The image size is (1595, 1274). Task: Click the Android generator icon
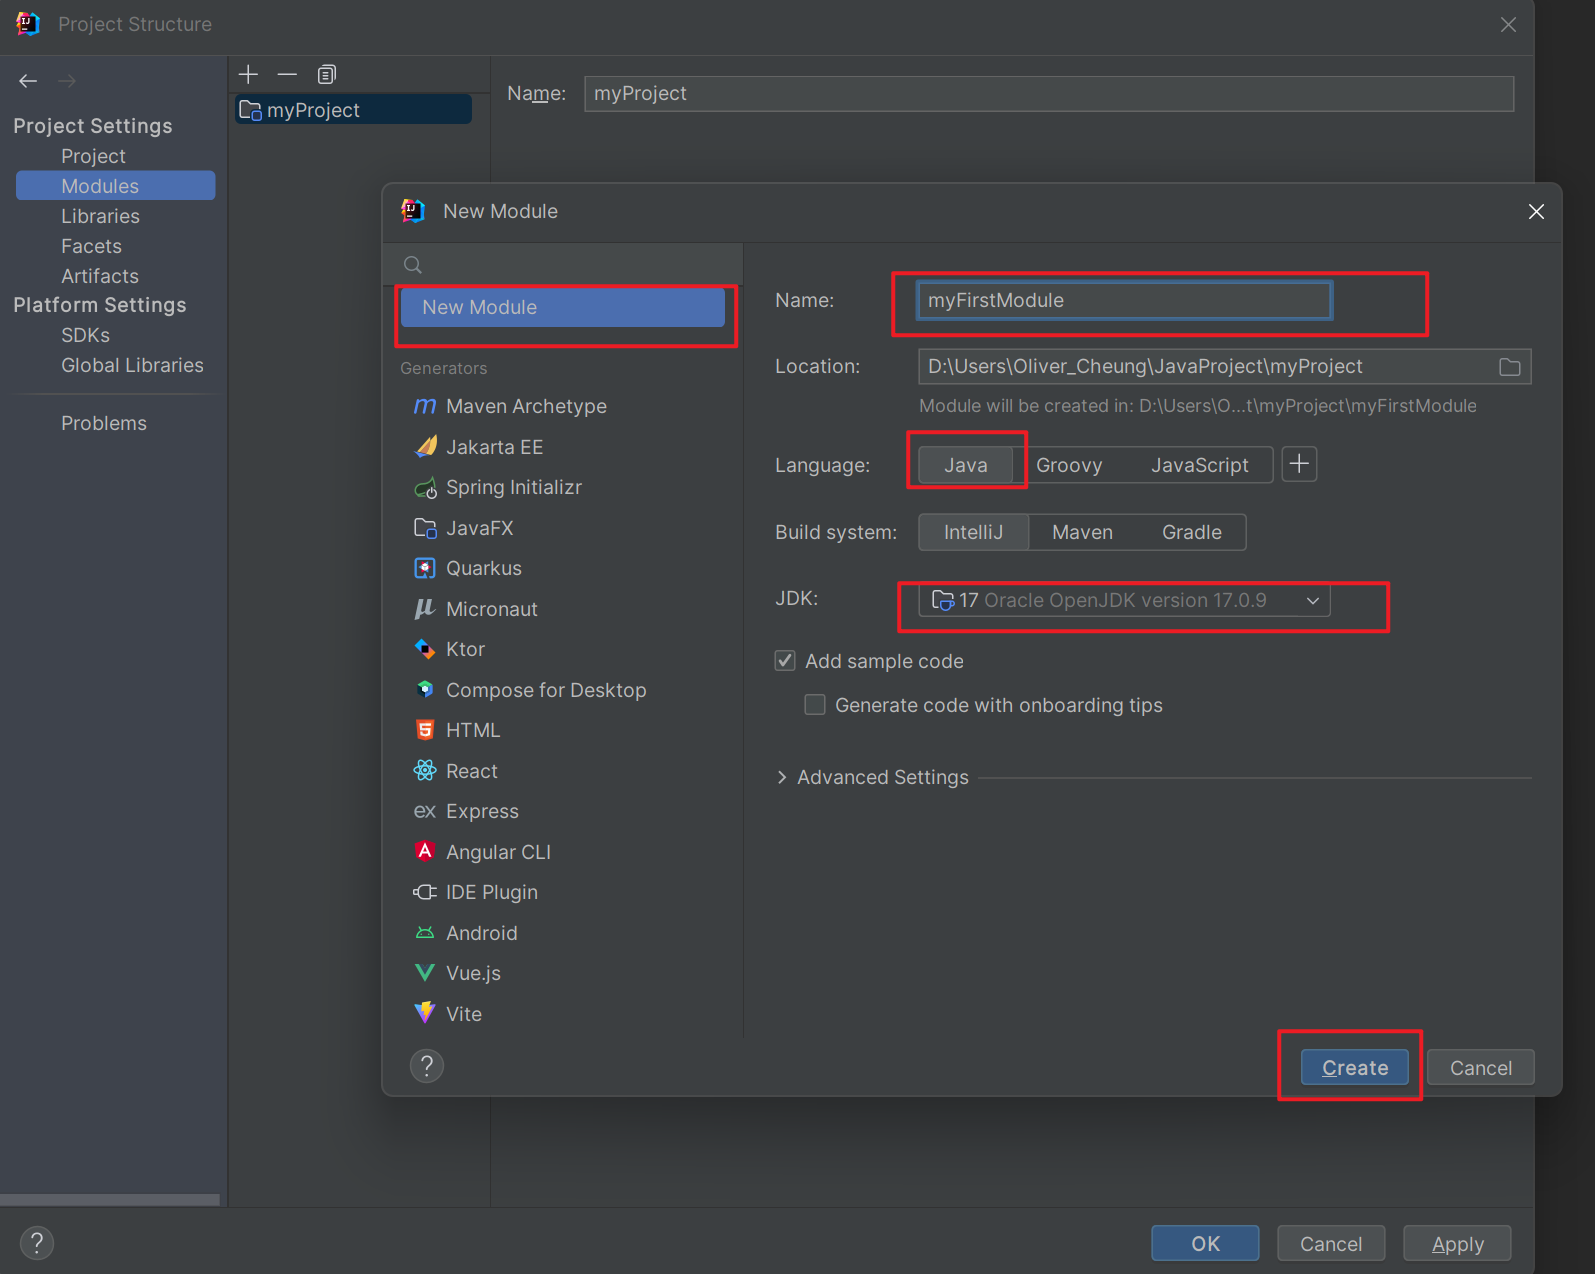(x=425, y=933)
